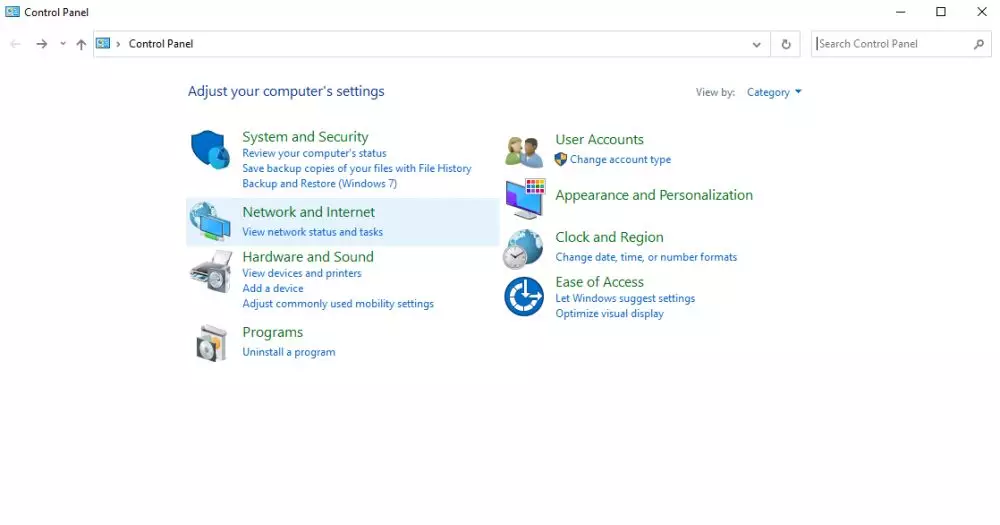Click Adjust commonly used mobility settings
The height and width of the screenshot is (525, 1000).
[x=337, y=304]
